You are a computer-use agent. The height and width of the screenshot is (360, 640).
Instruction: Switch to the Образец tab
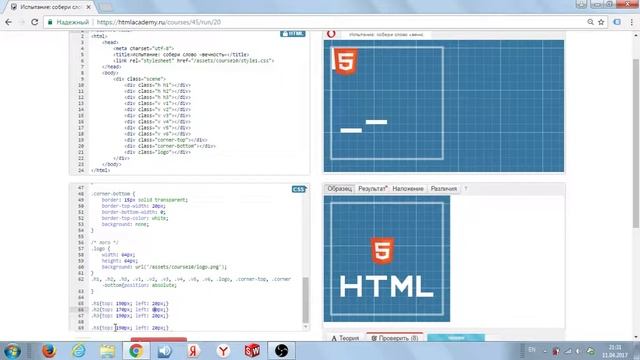[340, 189]
